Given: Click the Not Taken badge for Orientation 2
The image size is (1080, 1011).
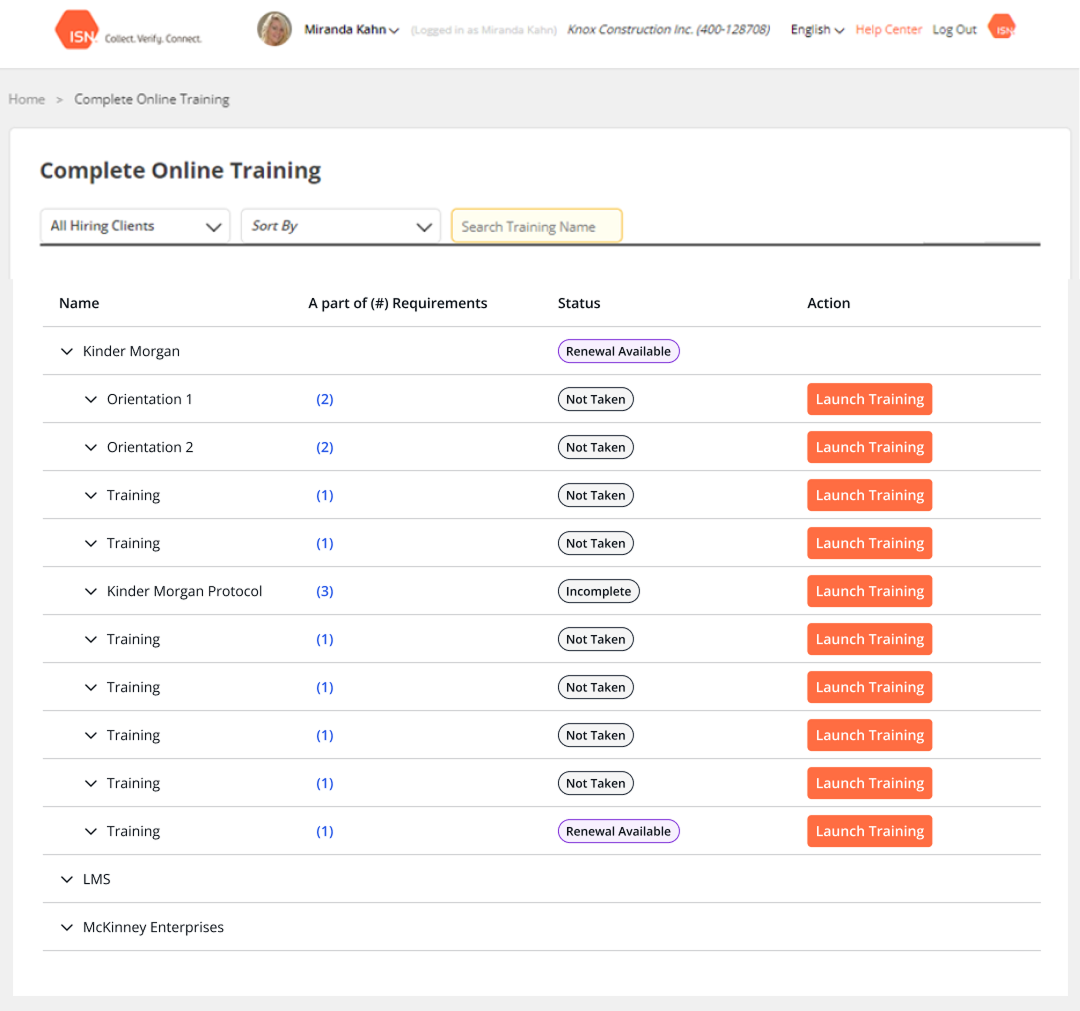Looking at the screenshot, I should [x=596, y=448].
